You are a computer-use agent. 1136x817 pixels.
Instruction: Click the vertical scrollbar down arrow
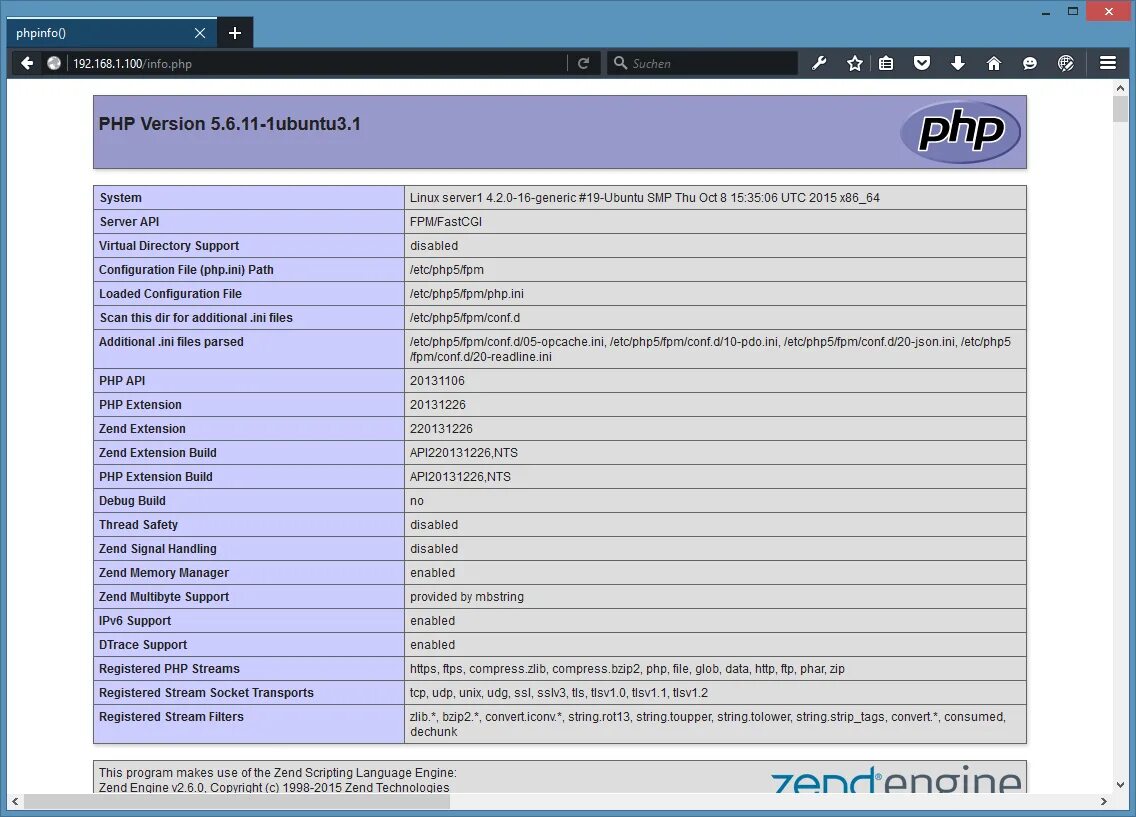click(x=1120, y=784)
